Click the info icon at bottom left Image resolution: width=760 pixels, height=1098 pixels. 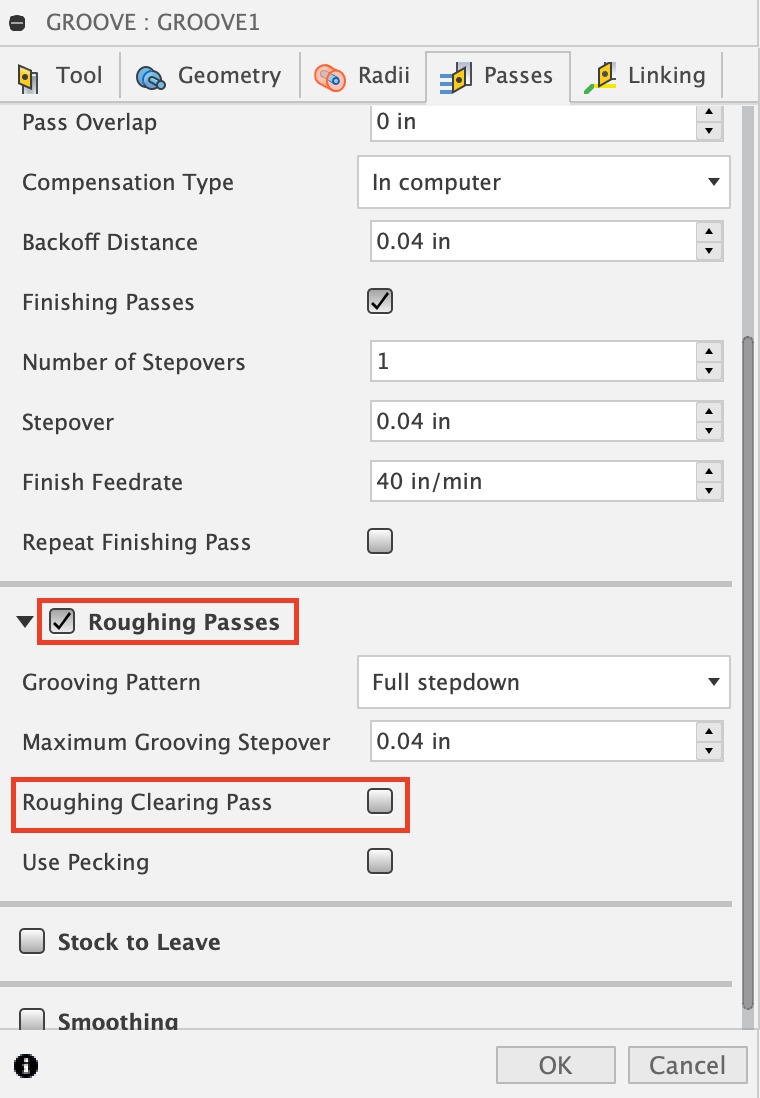[27, 1065]
